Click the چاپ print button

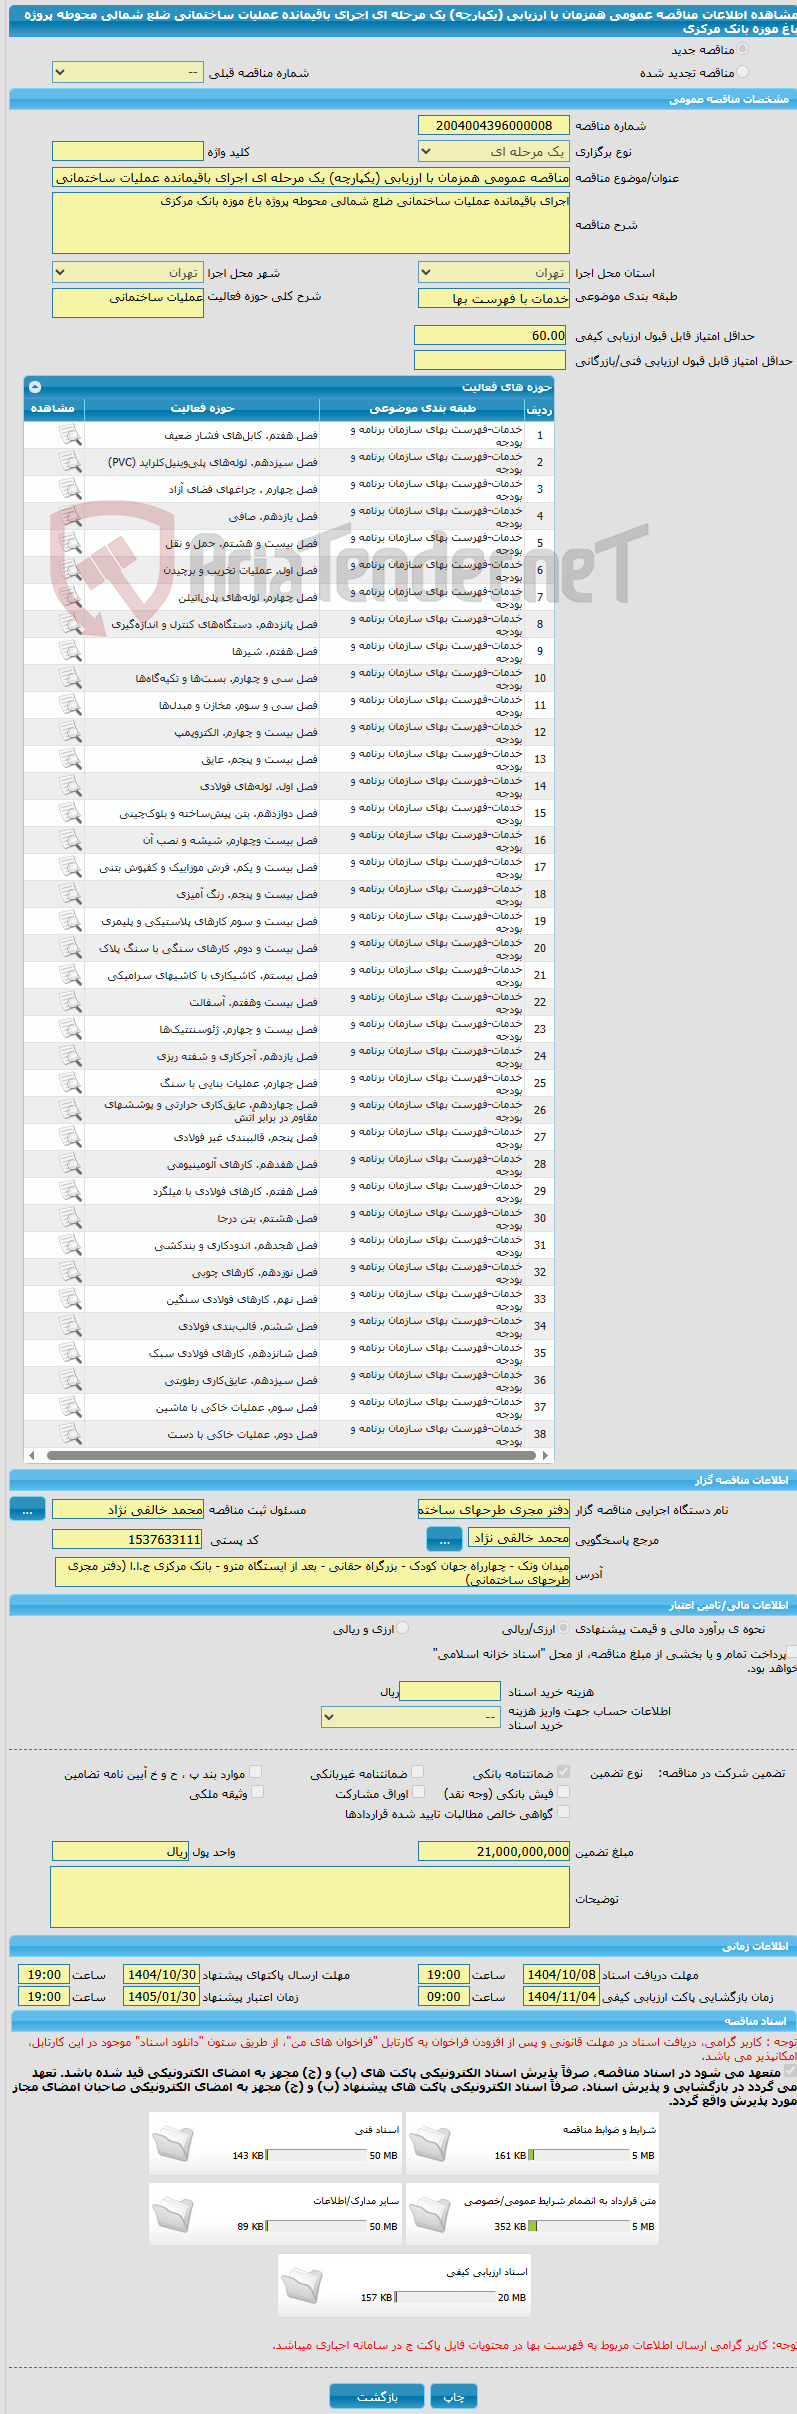coord(454,2396)
